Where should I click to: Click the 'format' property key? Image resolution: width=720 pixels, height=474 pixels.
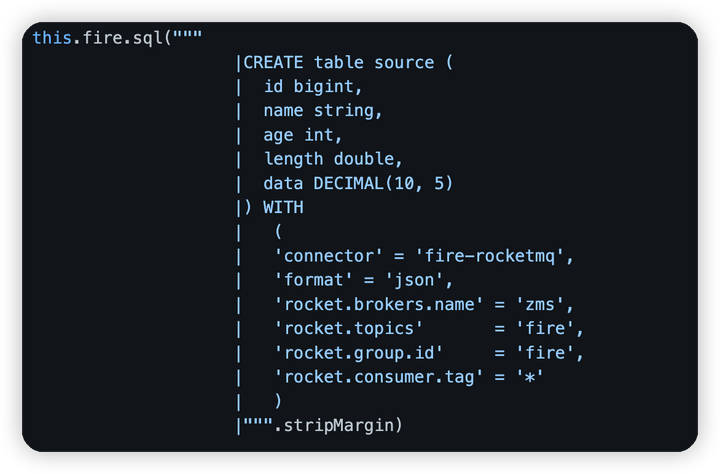[x=318, y=280]
